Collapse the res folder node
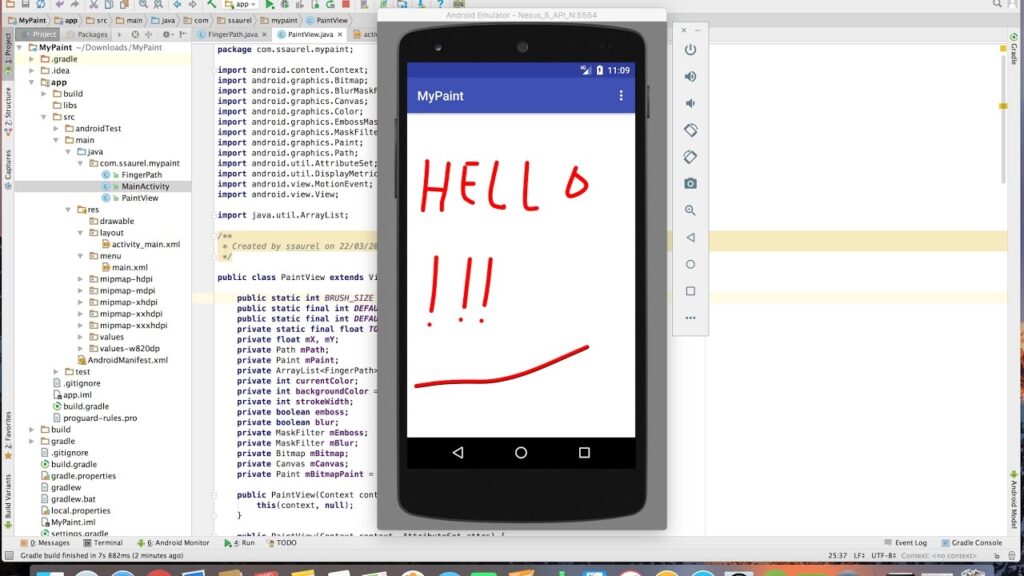1024x576 pixels. pyautogui.click(x=68, y=210)
